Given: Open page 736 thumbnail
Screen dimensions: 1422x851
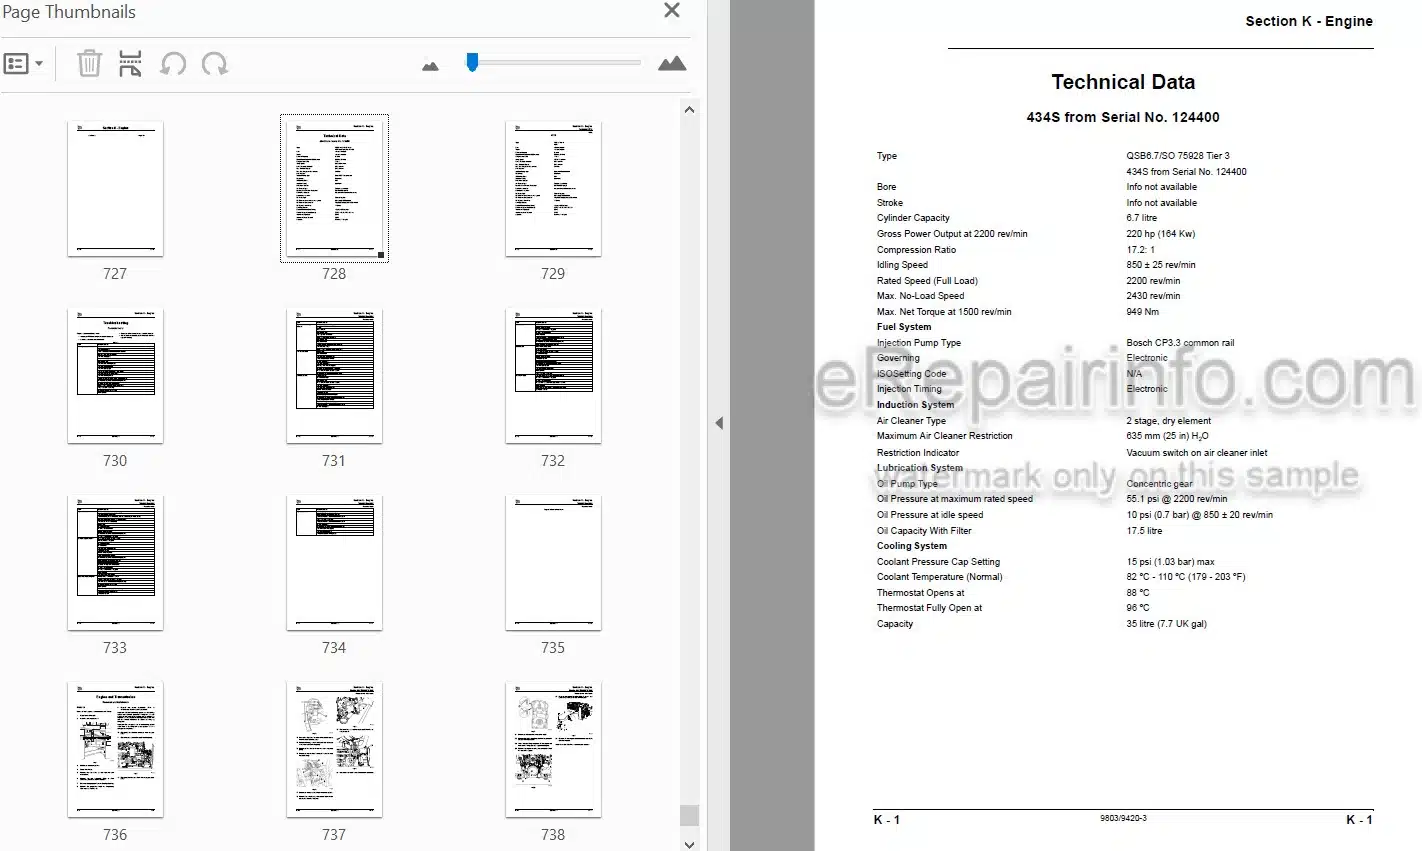Looking at the screenshot, I should (x=115, y=750).
